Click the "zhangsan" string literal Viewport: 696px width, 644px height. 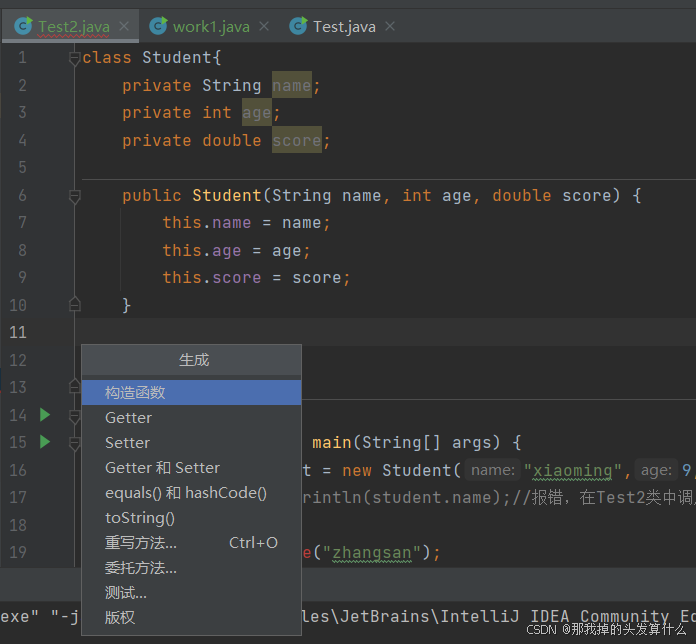[x=372, y=553]
